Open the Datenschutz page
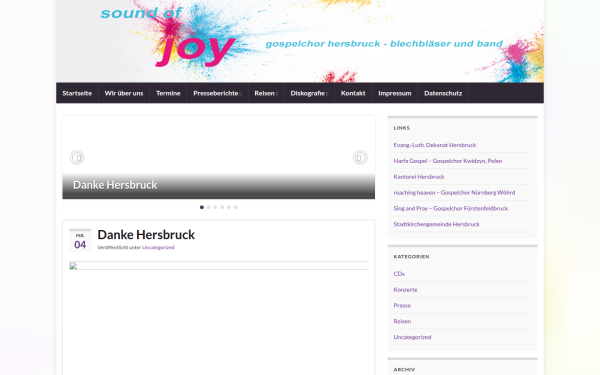Image resolution: width=600 pixels, height=375 pixels. [x=443, y=93]
